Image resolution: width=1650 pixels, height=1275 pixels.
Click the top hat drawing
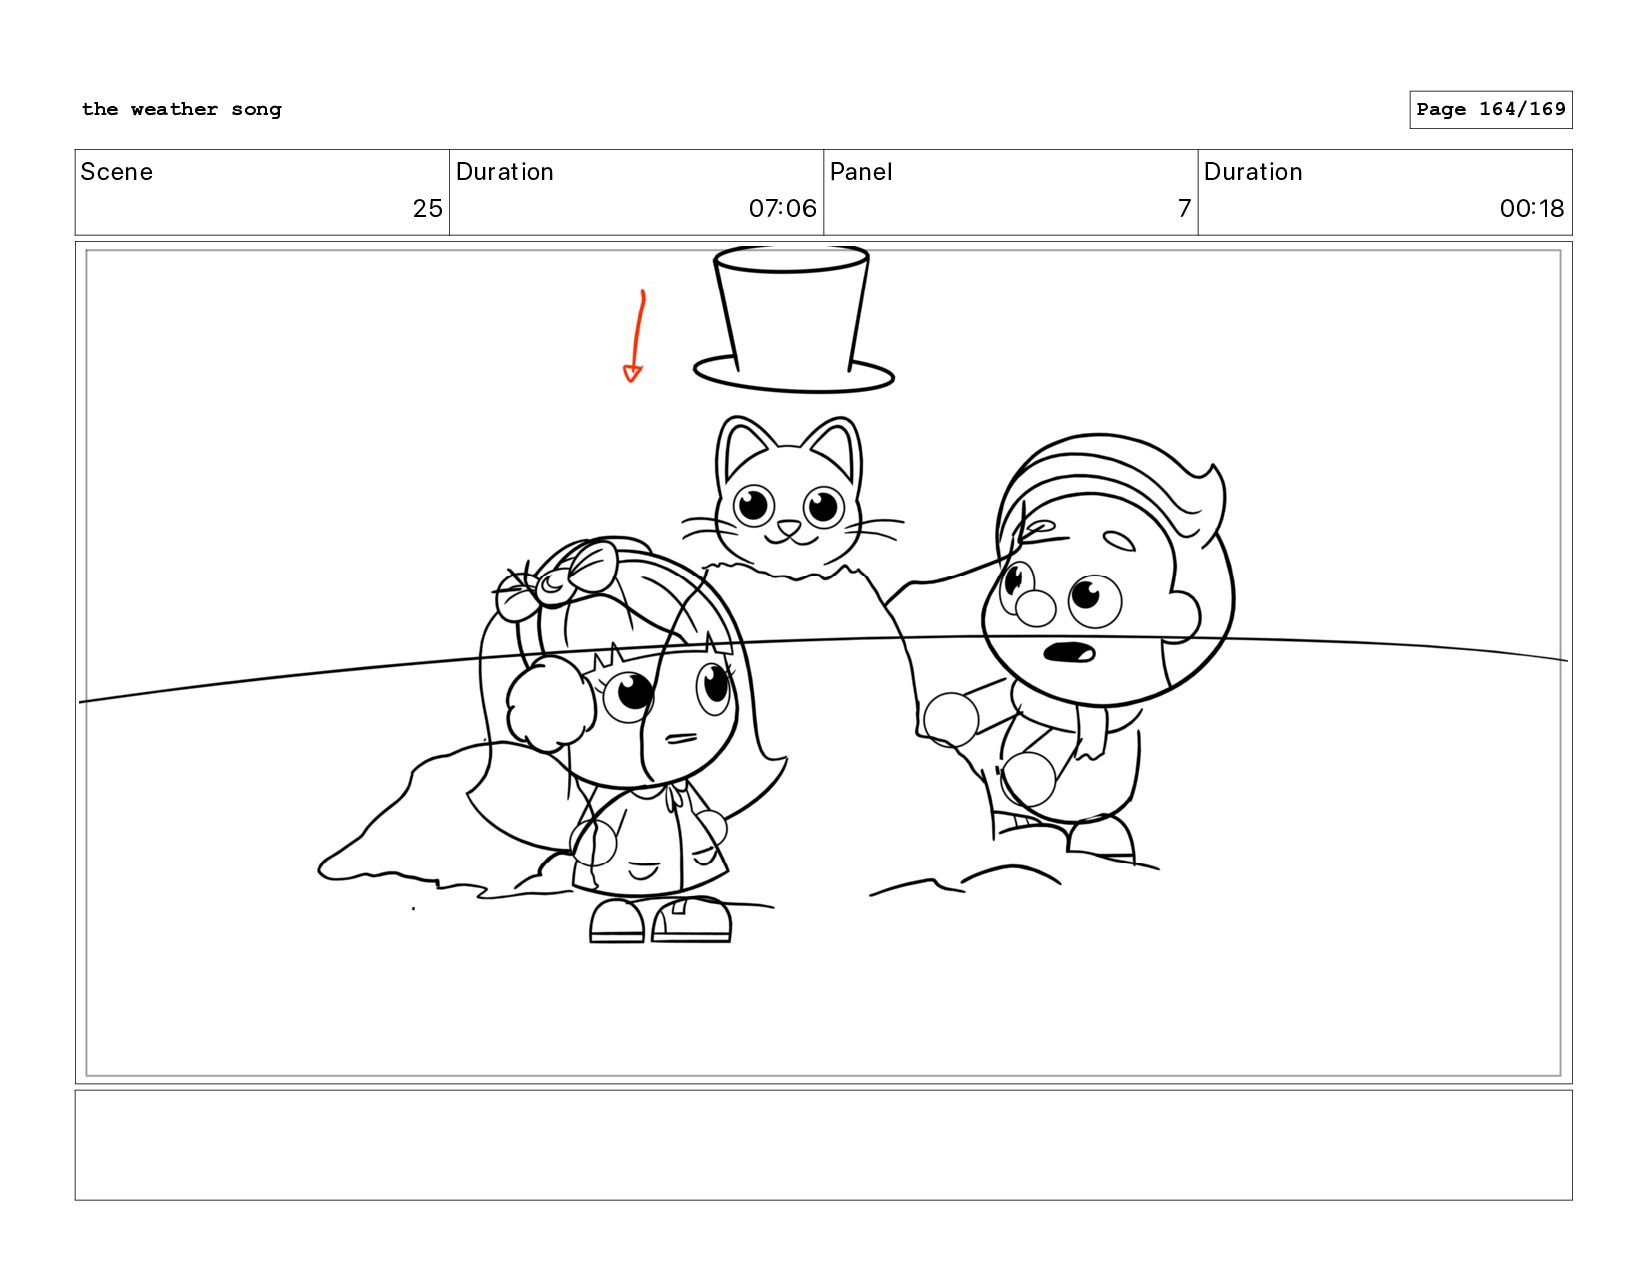pyautogui.click(x=793, y=318)
